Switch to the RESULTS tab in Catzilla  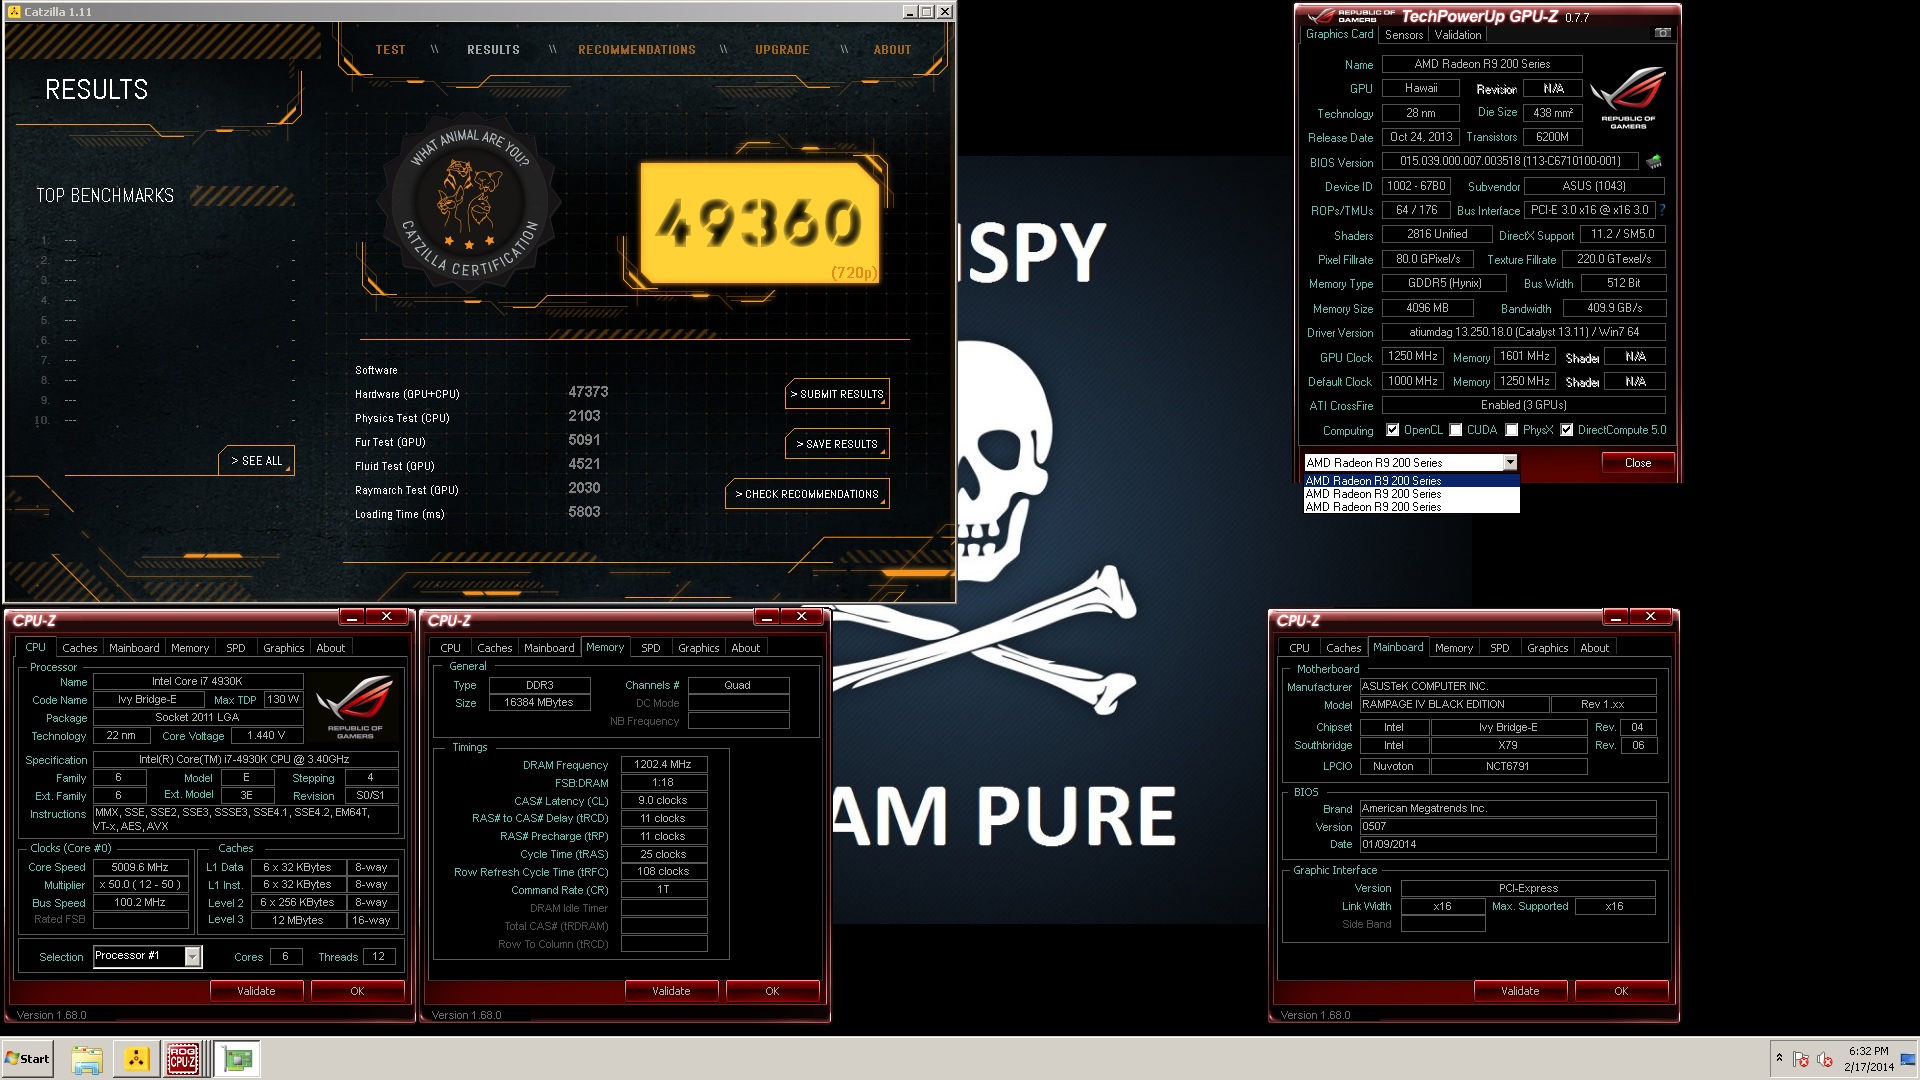tap(493, 50)
